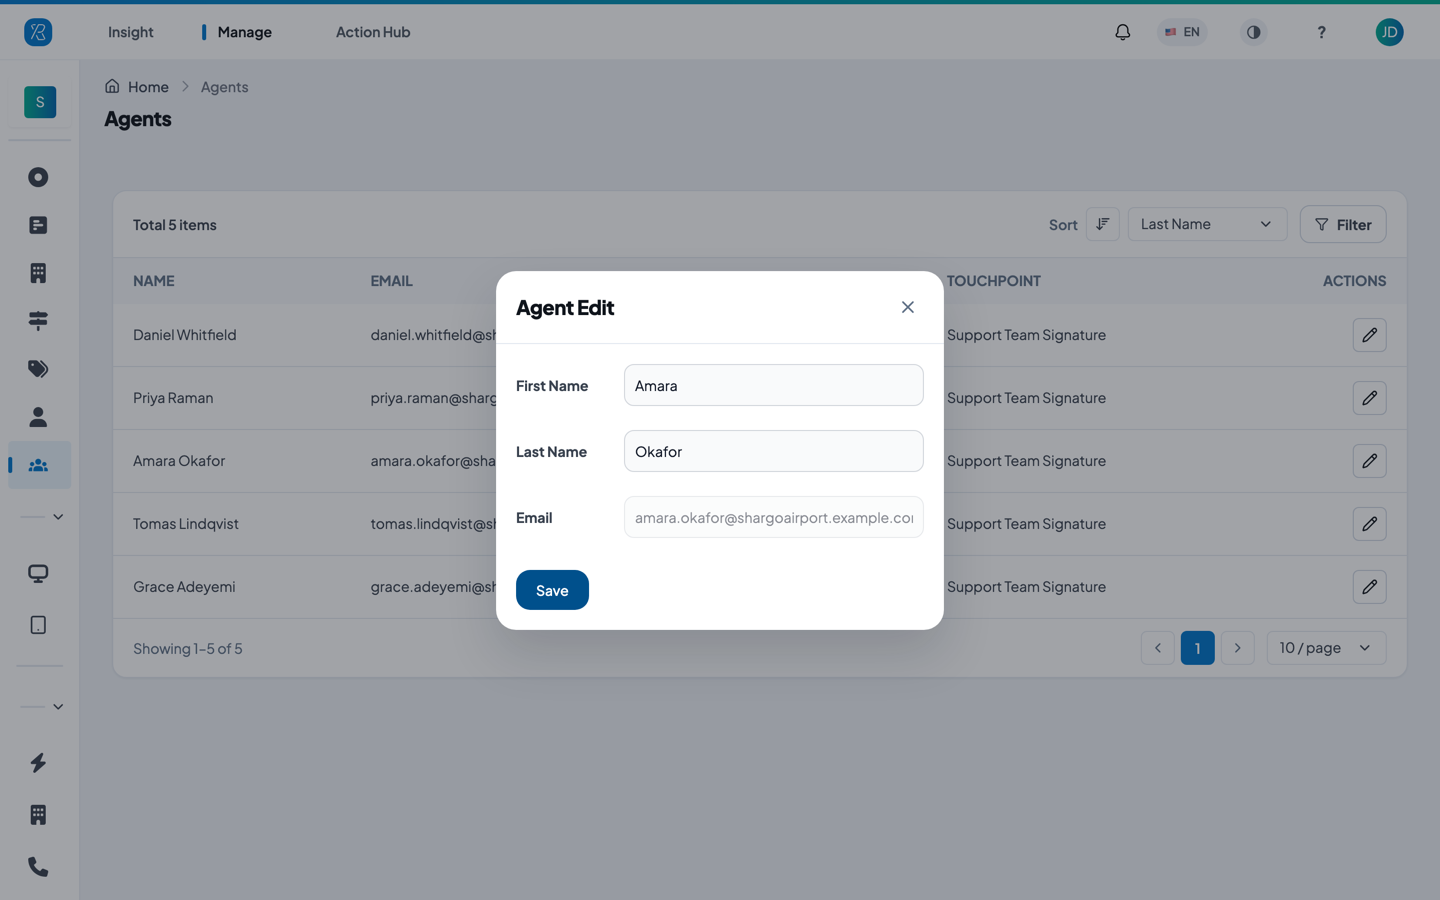Open the tablet device sidebar icon
Screen dimensions: 1440x900
[38, 625]
